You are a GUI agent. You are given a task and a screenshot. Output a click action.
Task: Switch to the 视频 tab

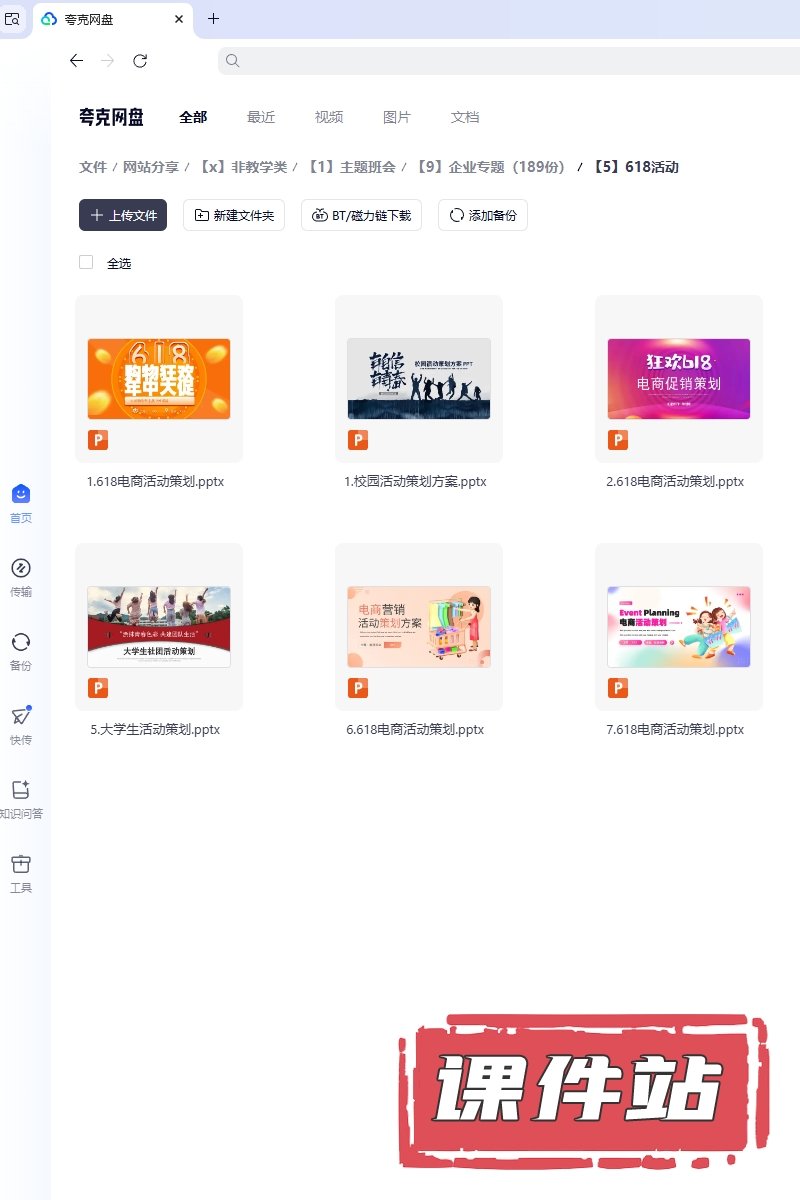pos(329,117)
